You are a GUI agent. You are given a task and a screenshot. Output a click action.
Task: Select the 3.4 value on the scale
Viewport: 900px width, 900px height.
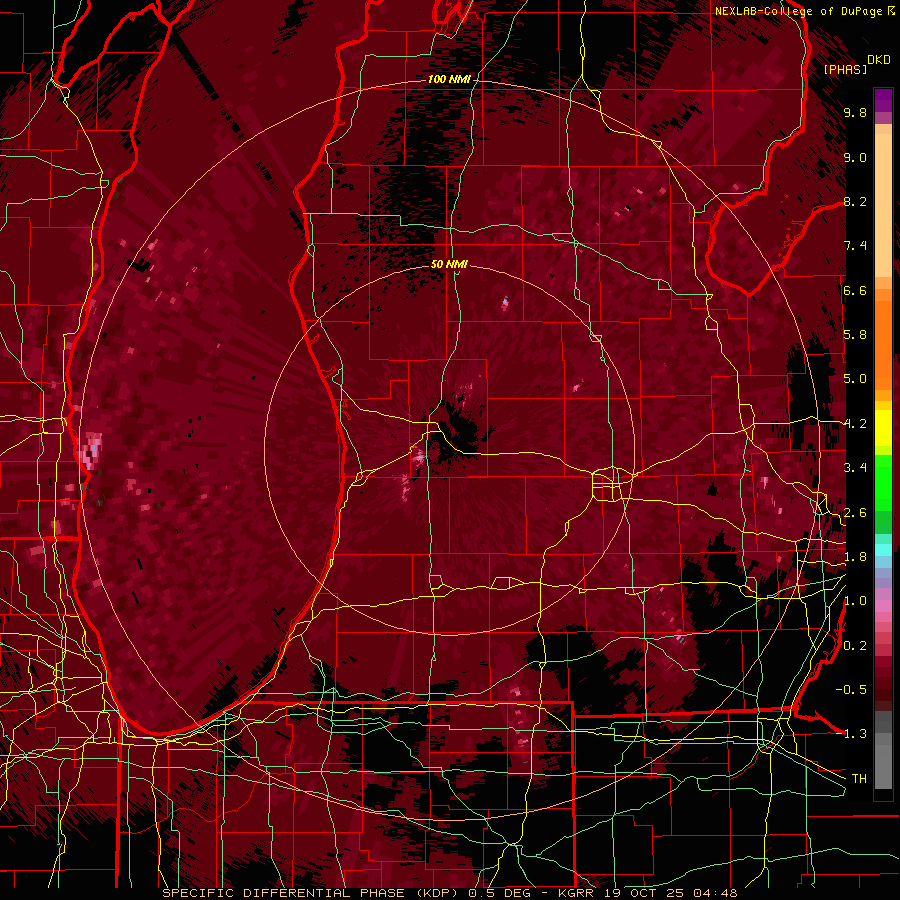tap(855, 468)
